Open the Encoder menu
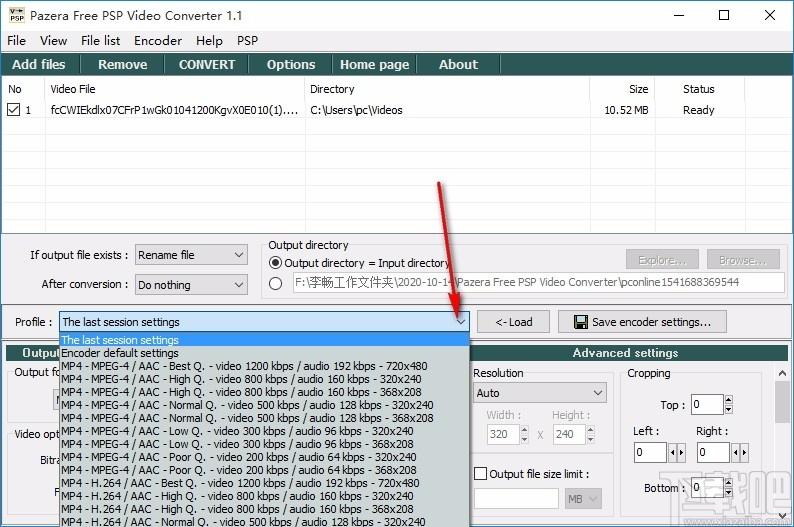794x527 pixels. [x=157, y=40]
